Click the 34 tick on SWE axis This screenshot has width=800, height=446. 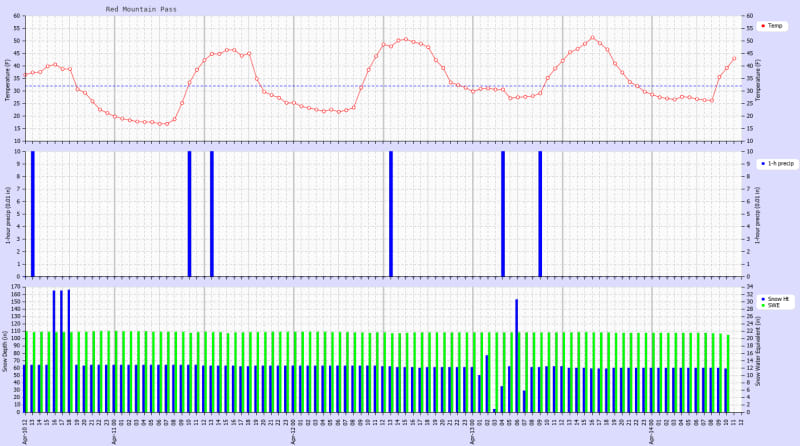click(748, 287)
